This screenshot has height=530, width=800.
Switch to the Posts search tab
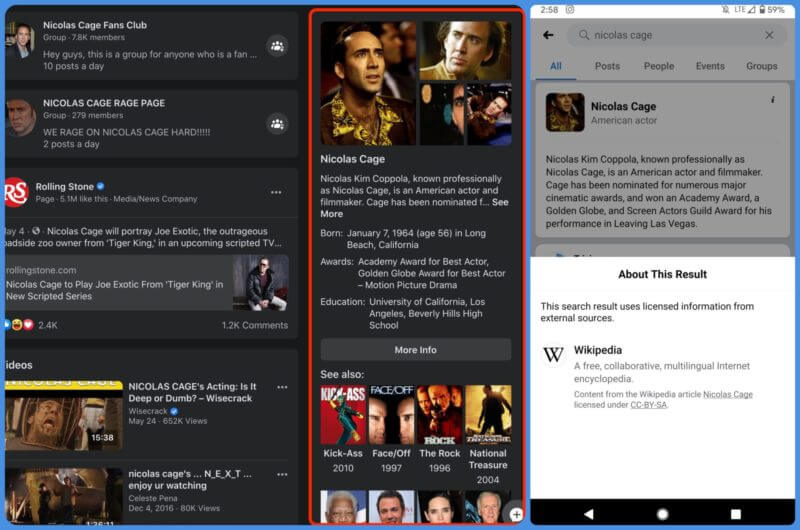pos(607,66)
